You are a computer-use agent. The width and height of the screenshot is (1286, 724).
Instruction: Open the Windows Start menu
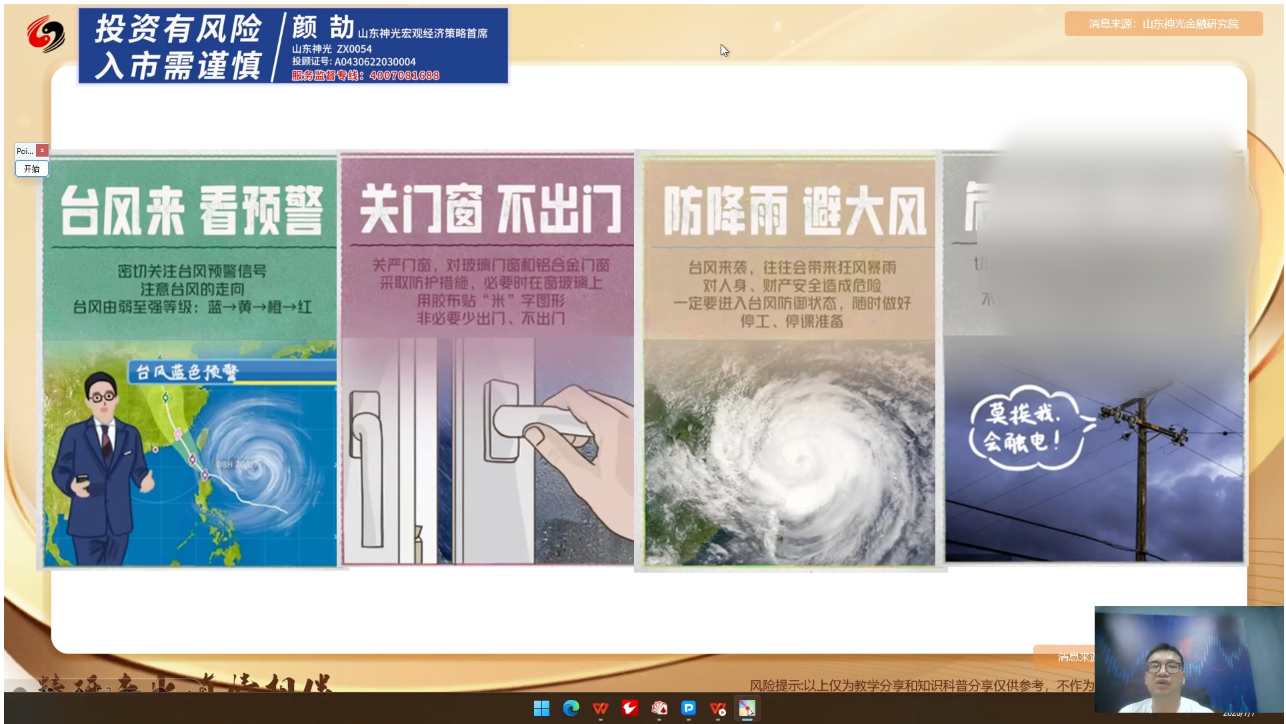(x=541, y=708)
